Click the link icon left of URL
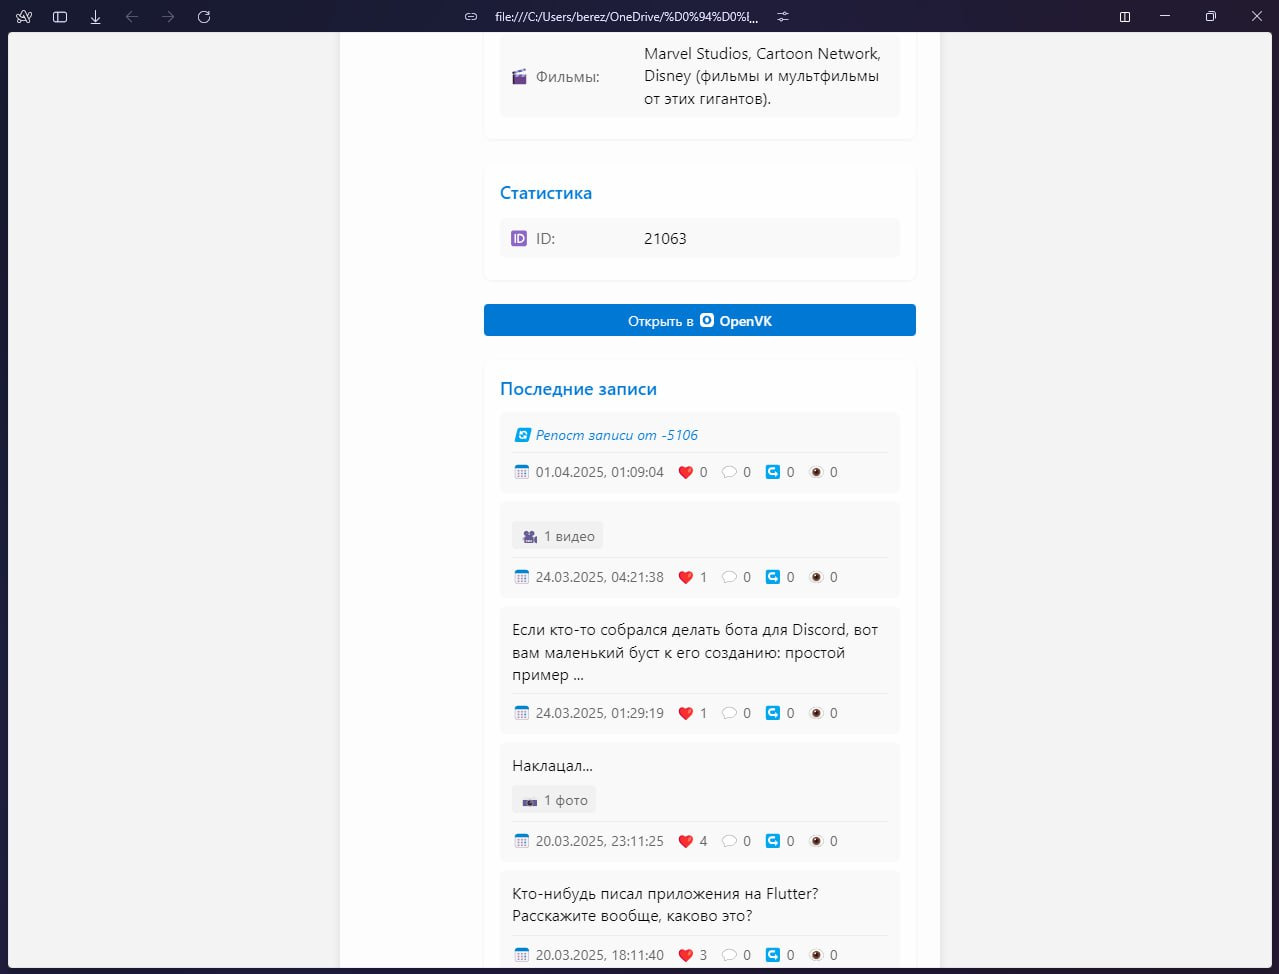1279x974 pixels. [471, 17]
